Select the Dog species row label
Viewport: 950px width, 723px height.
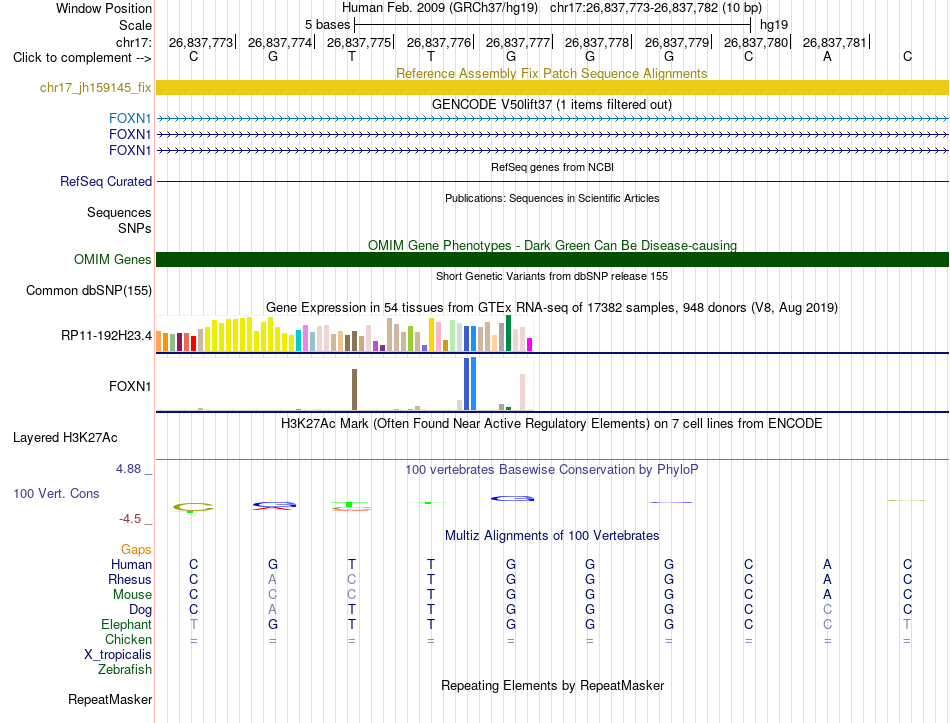[140, 610]
